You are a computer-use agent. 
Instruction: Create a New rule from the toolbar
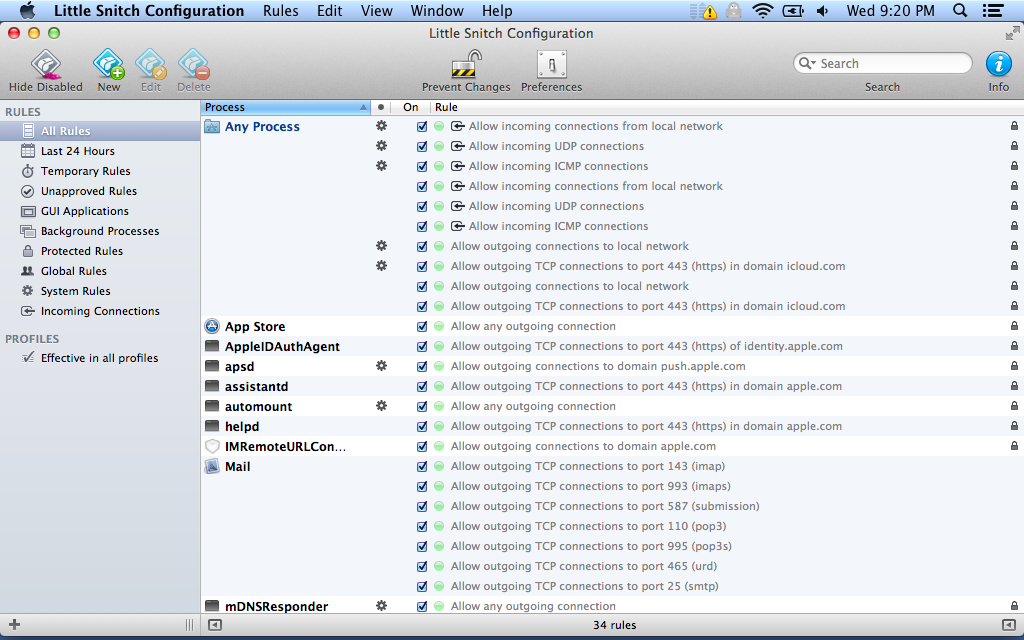coord(108,65)
